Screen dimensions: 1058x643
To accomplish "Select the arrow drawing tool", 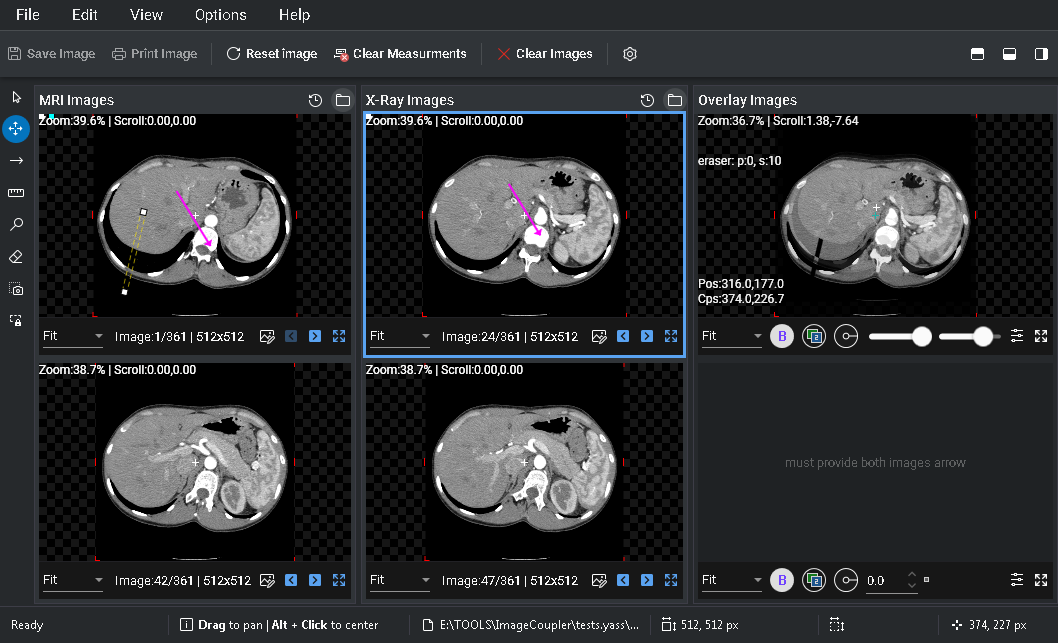I will [16, 161].
